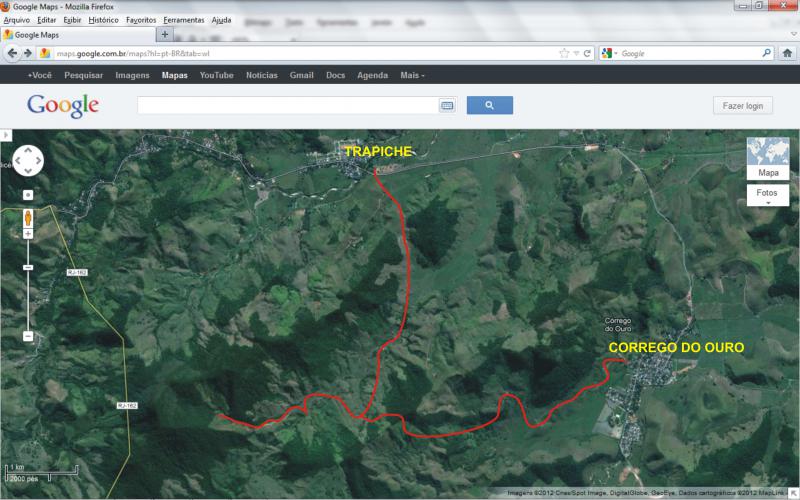Click the zoom slider handle
The width and height of the screenshot is (800, 500).
(x=28, y=267)
